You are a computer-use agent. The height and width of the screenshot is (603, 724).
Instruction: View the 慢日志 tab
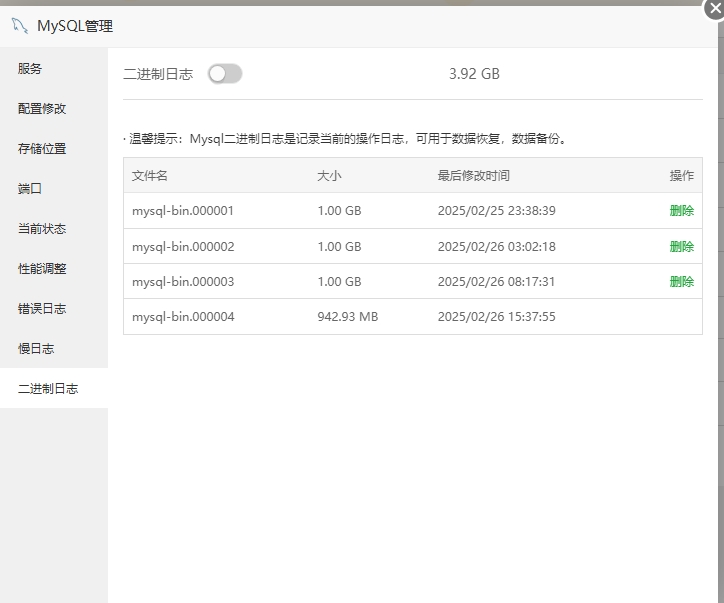[x=54, y=349]
